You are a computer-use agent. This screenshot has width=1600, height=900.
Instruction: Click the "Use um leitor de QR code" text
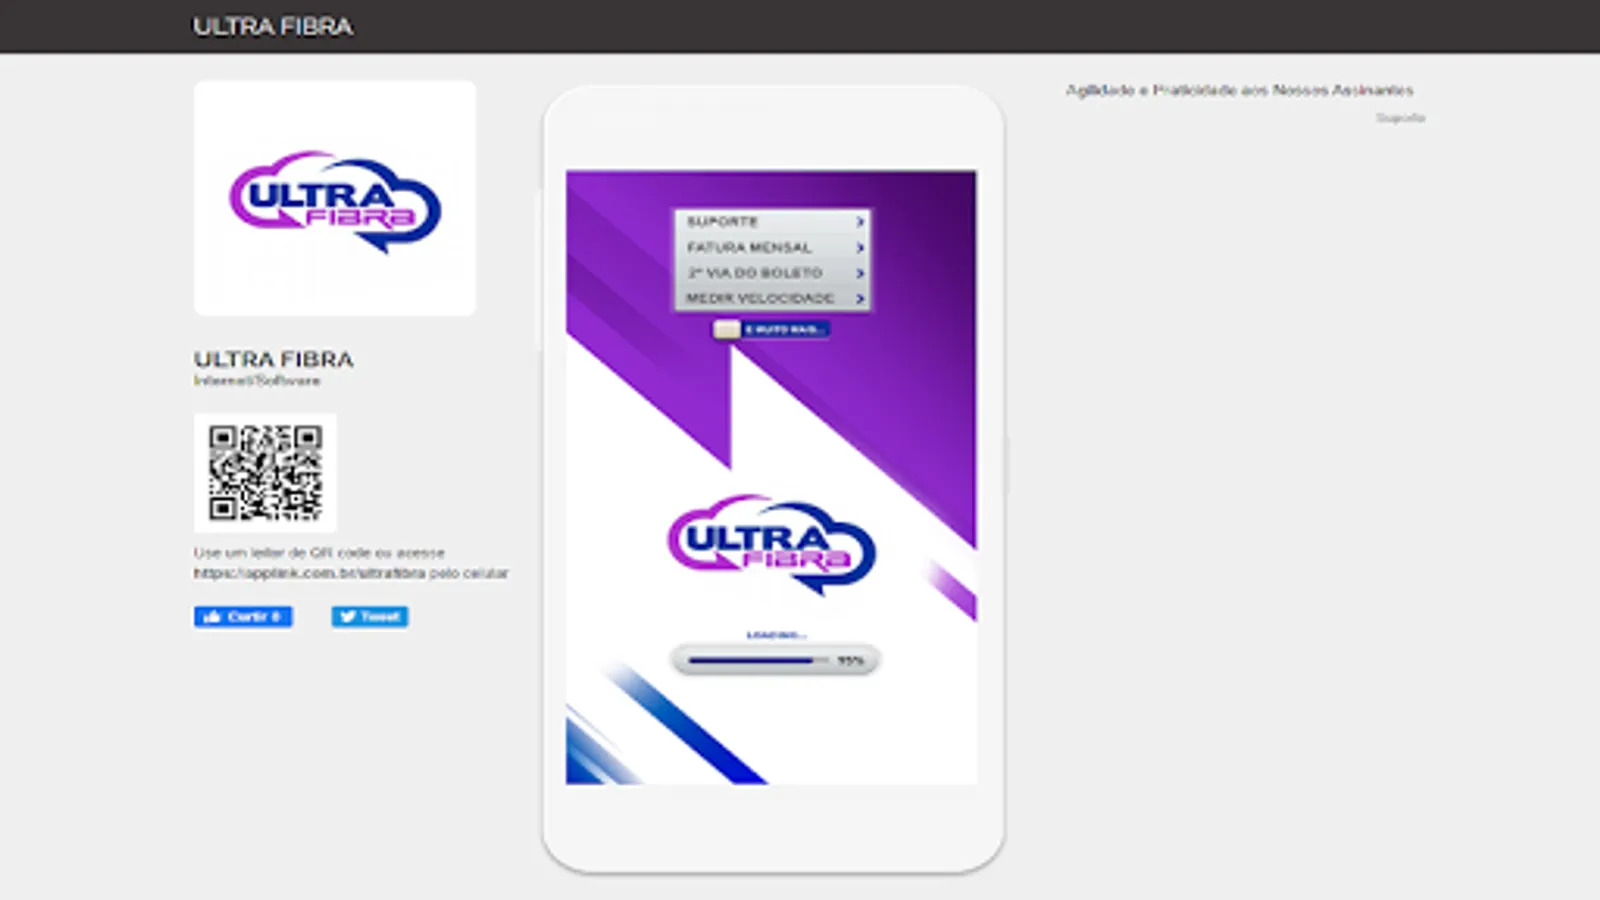pyautogui.click(x=319, y=552)
